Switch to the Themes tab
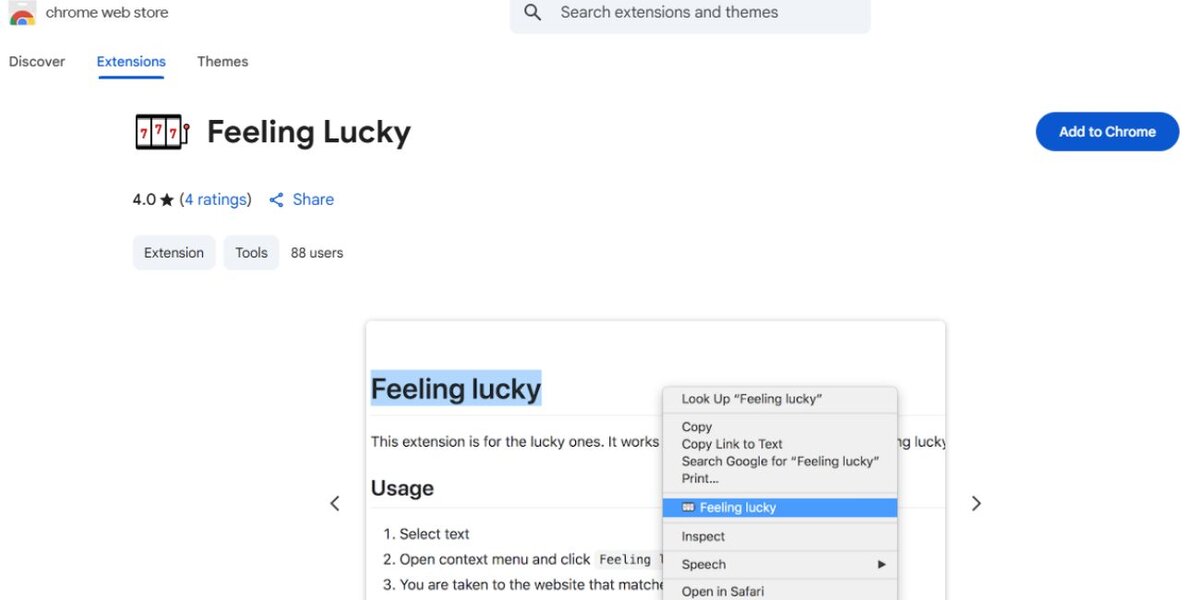The height and width of the screenshot is (600, 1200). (x=222, y=61)
